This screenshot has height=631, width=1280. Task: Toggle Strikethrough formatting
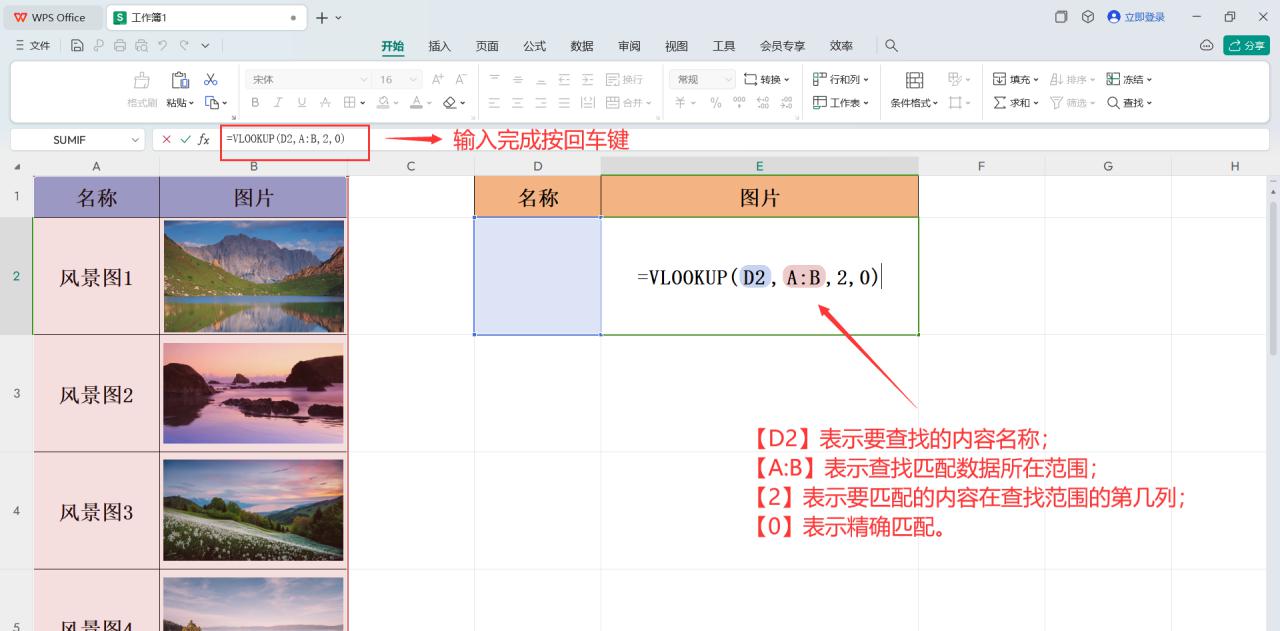click(x=325, y=103)
